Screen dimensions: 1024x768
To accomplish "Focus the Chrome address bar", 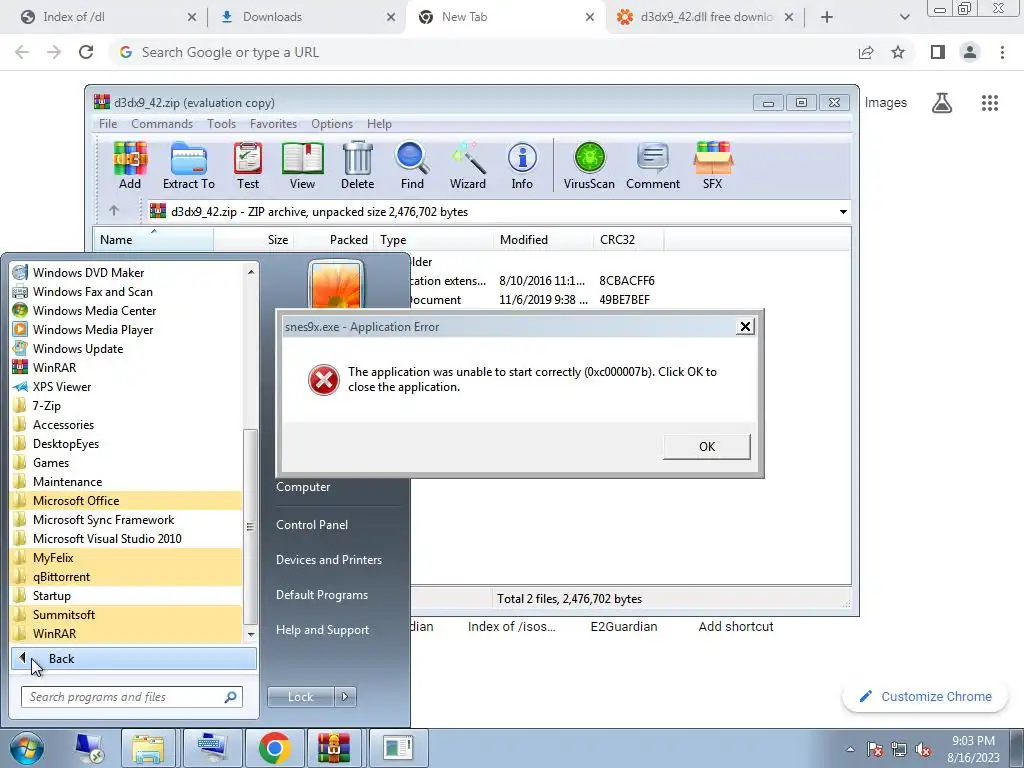I will point(483,52).
